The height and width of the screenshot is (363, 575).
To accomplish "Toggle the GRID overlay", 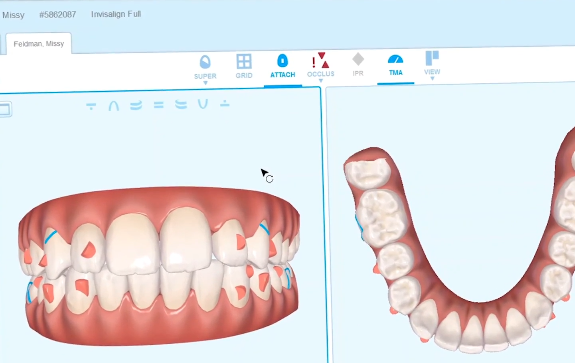I will click(244, 66).
